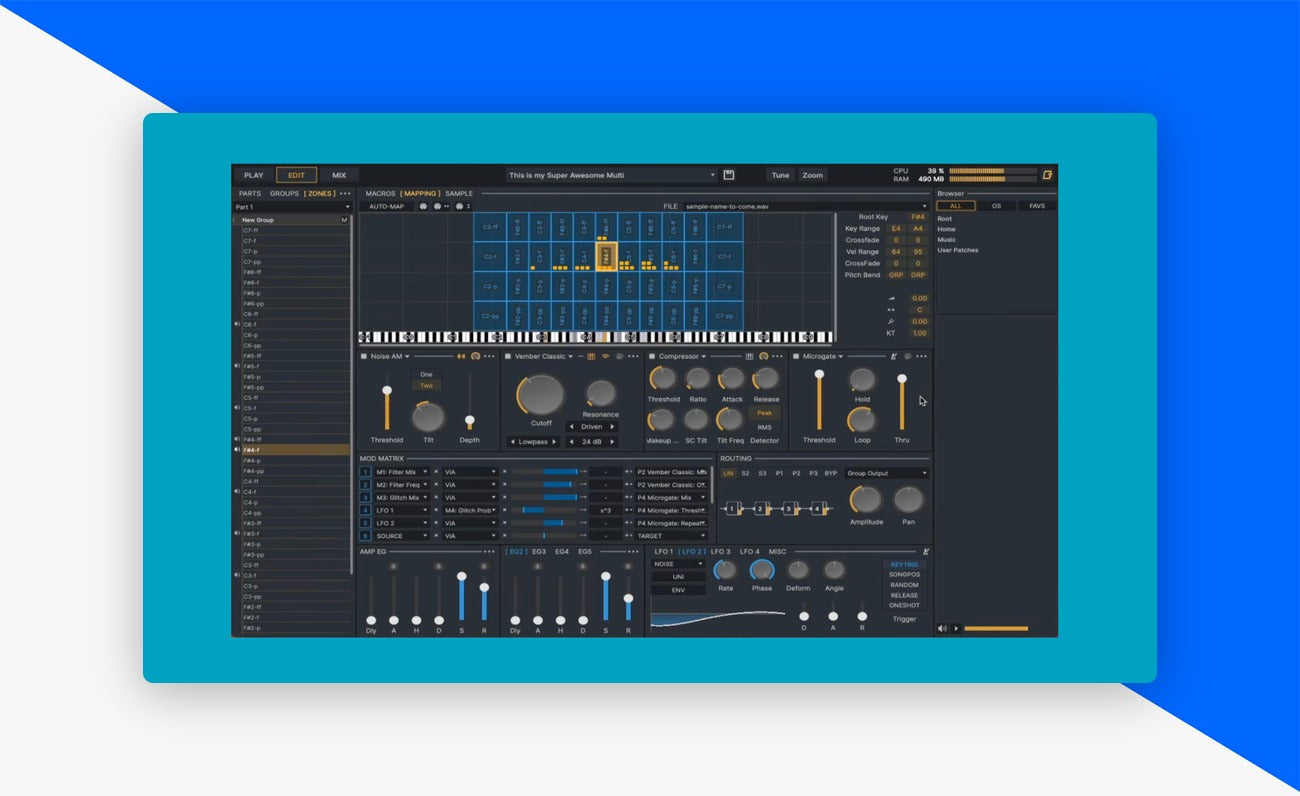
Task: Click the orange grid icon in Vember Classic header
Action: pos(591,356)
